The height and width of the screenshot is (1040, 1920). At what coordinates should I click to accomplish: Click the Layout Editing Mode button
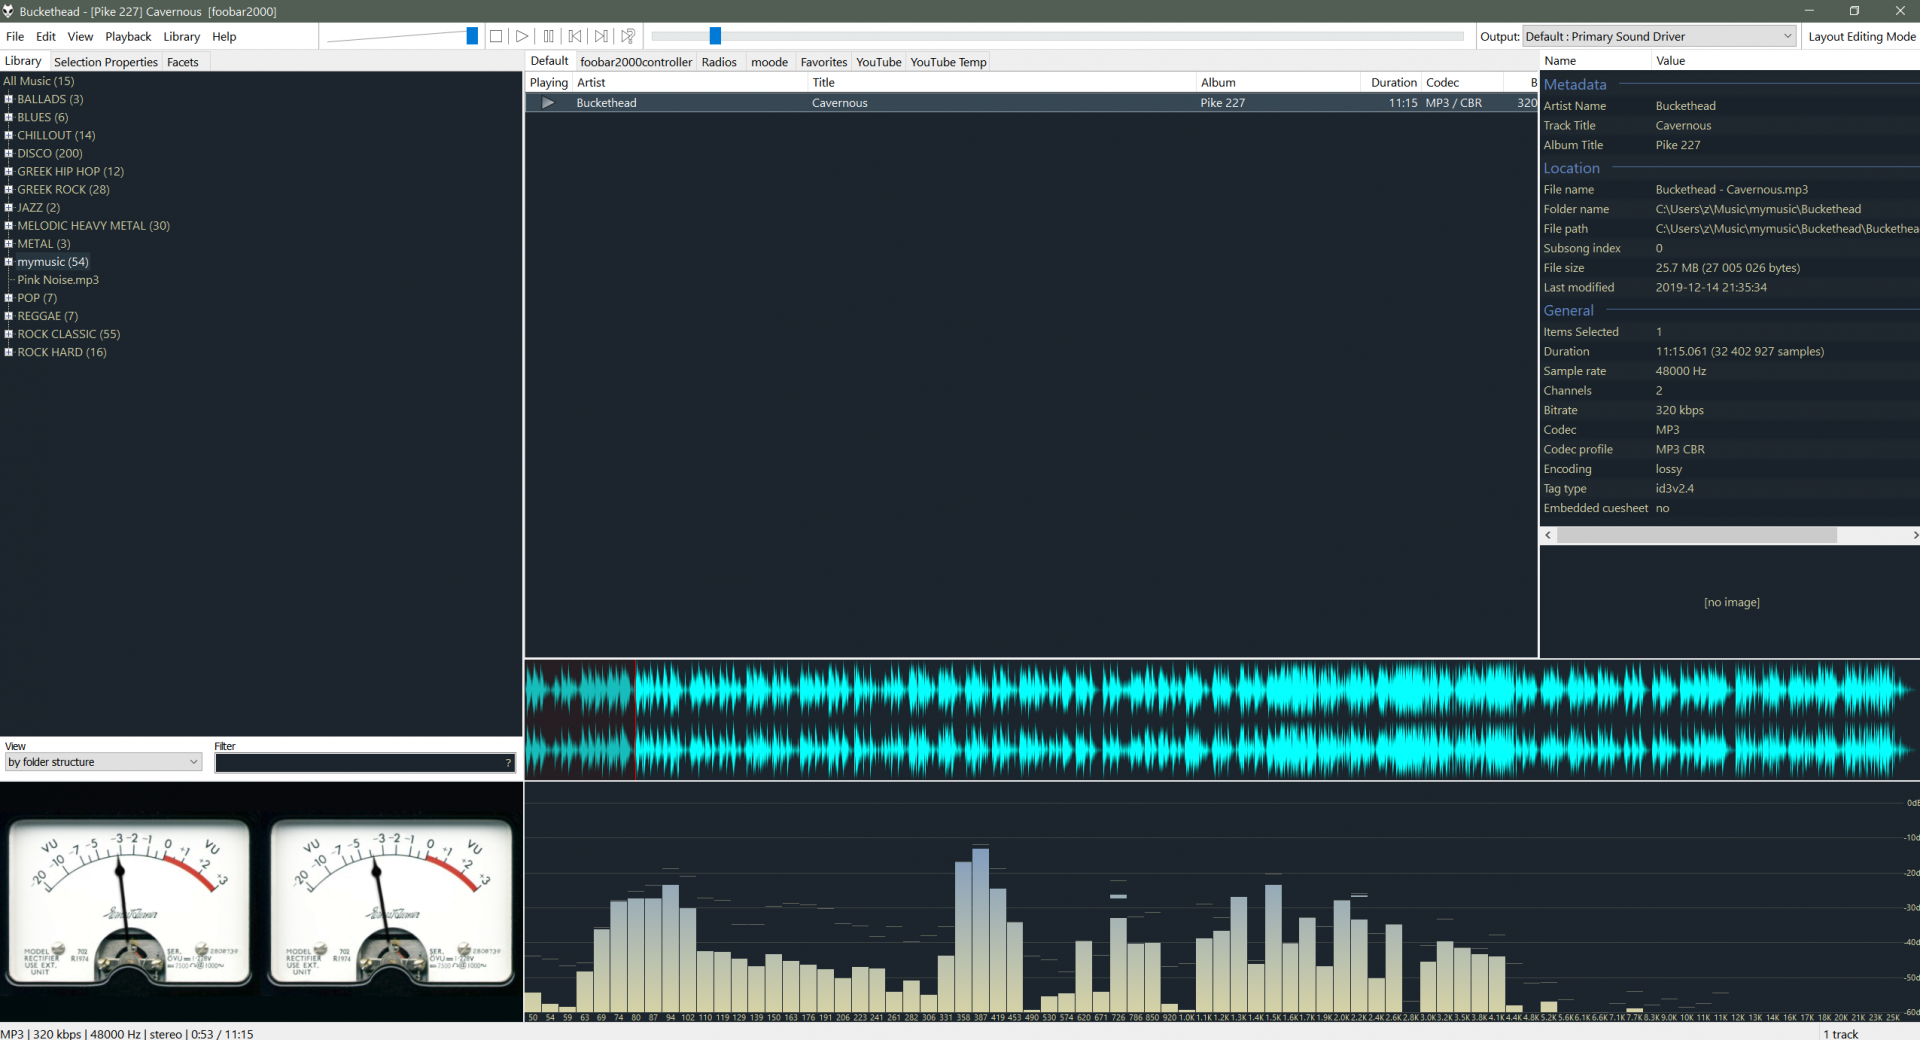(1861, 37)
